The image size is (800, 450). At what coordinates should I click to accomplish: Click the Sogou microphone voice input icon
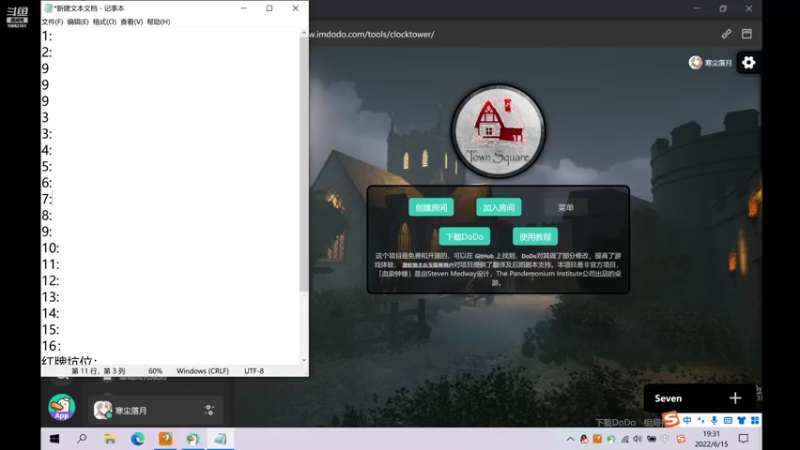[x=714, y=420]
